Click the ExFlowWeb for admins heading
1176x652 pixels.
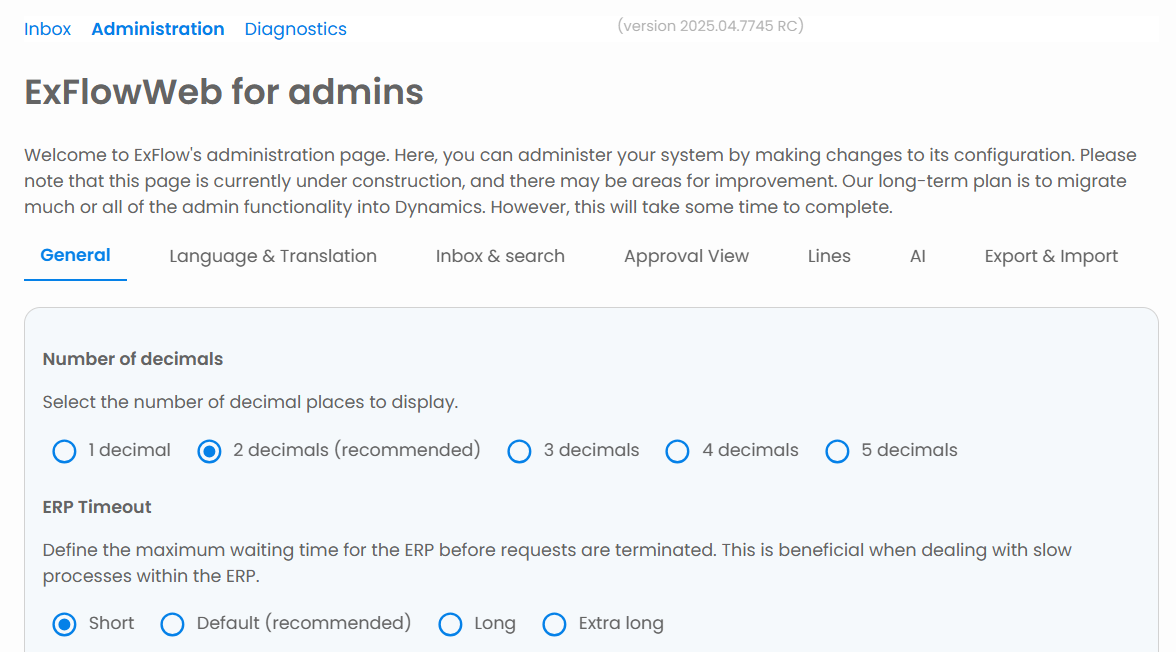224,92
